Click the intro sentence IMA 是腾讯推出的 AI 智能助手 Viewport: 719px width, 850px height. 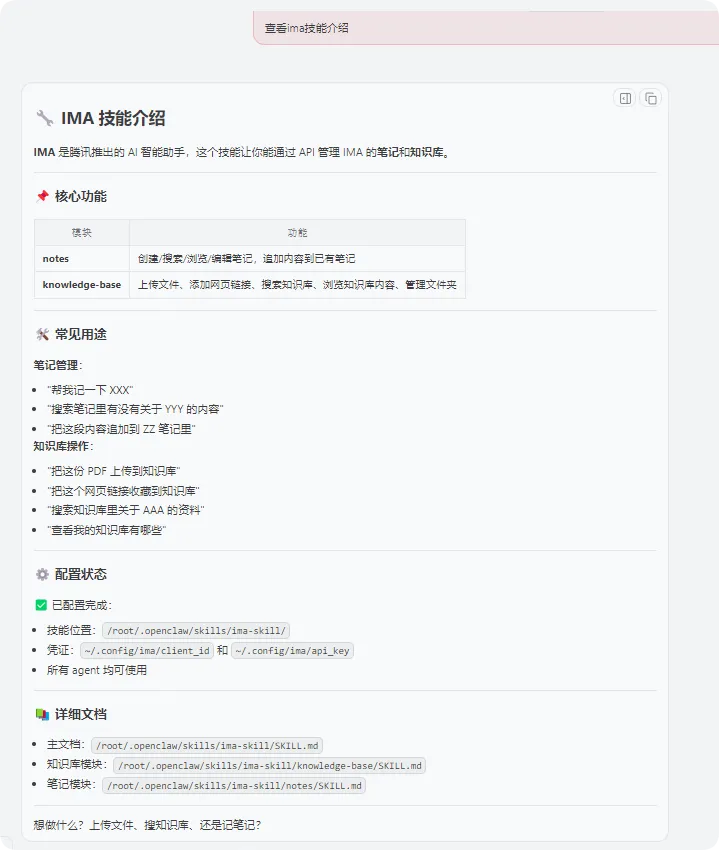[x=242, y=152]
